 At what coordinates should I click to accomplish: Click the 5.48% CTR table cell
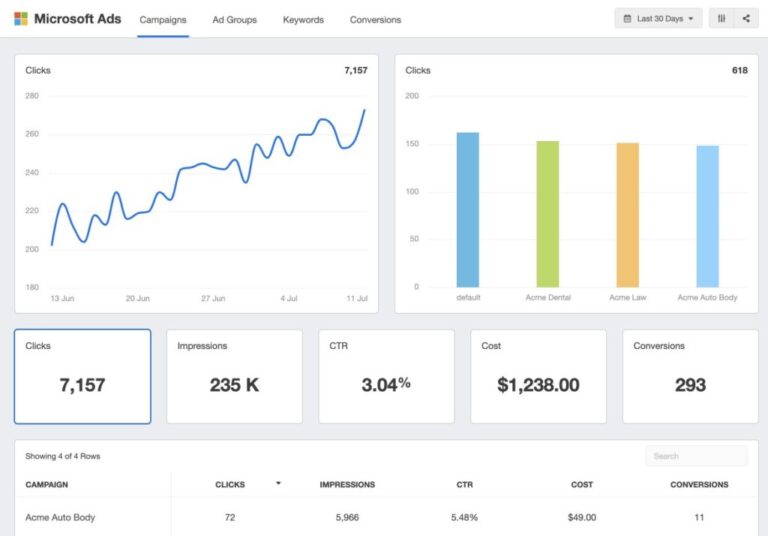tap(464, 517)
